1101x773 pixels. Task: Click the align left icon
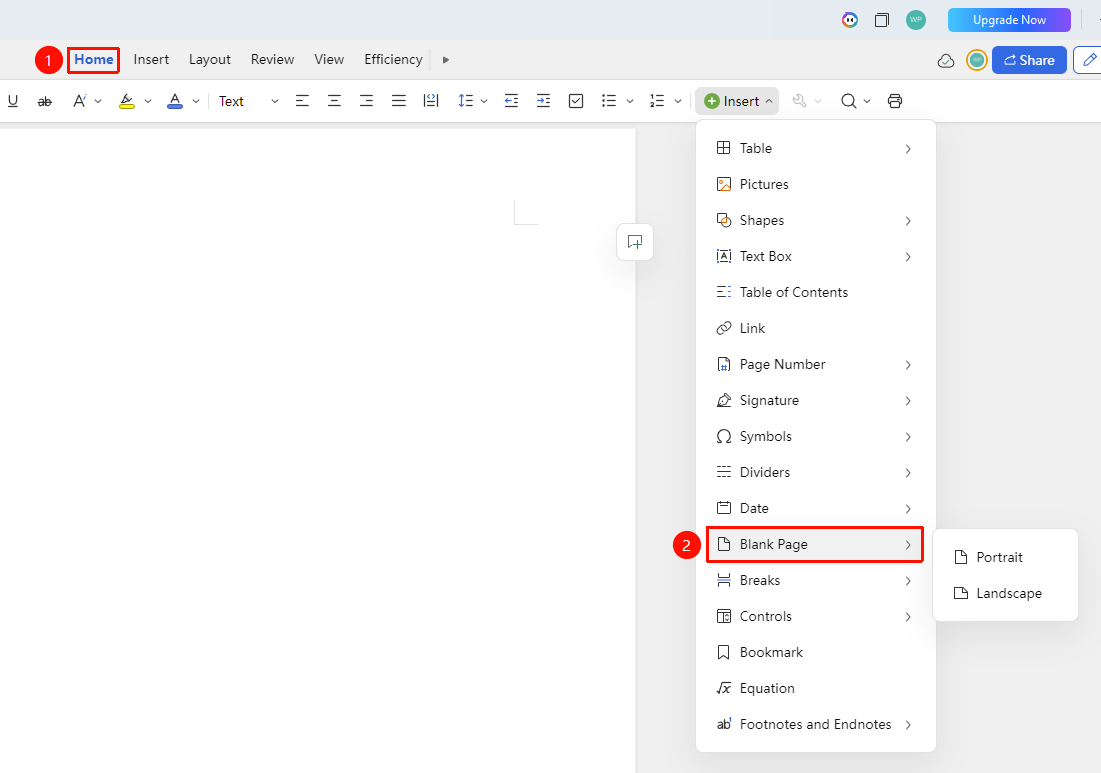coord(302,101)
